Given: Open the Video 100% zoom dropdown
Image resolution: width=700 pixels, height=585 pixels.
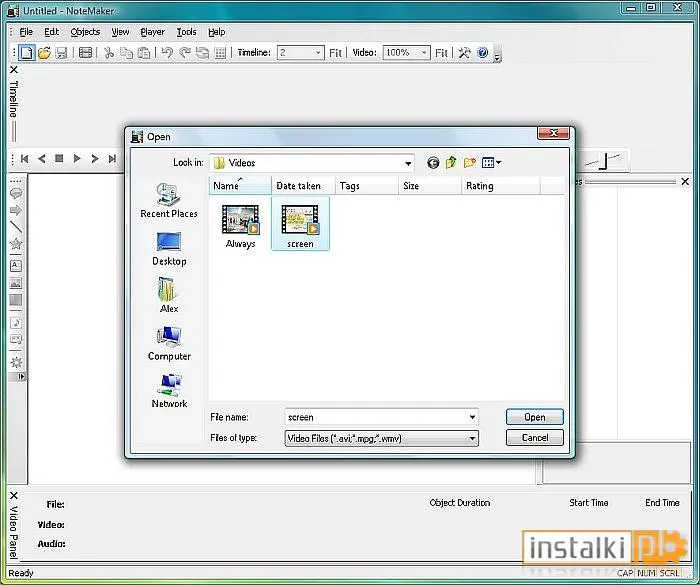Looking at the screenshot, I should (x=424, y=53).
